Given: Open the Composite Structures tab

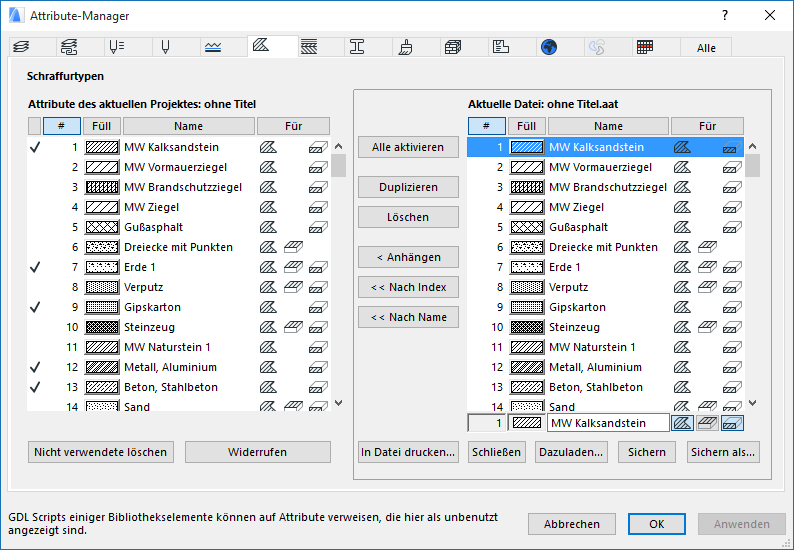Looking at the screenshot, I should (x=309, y=47).
